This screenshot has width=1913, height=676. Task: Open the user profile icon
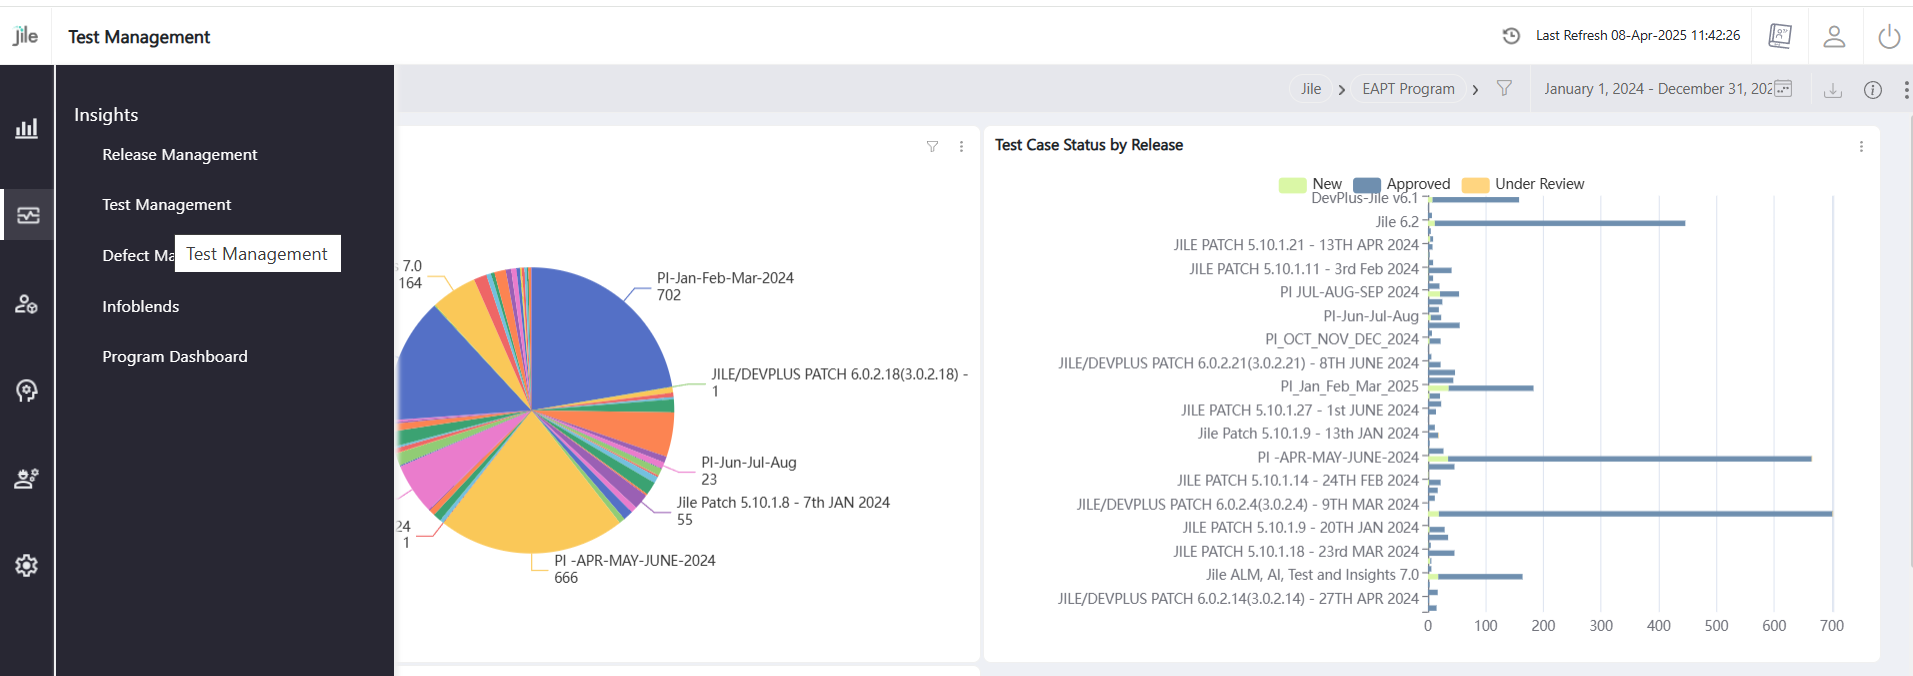pos(1833,37)
